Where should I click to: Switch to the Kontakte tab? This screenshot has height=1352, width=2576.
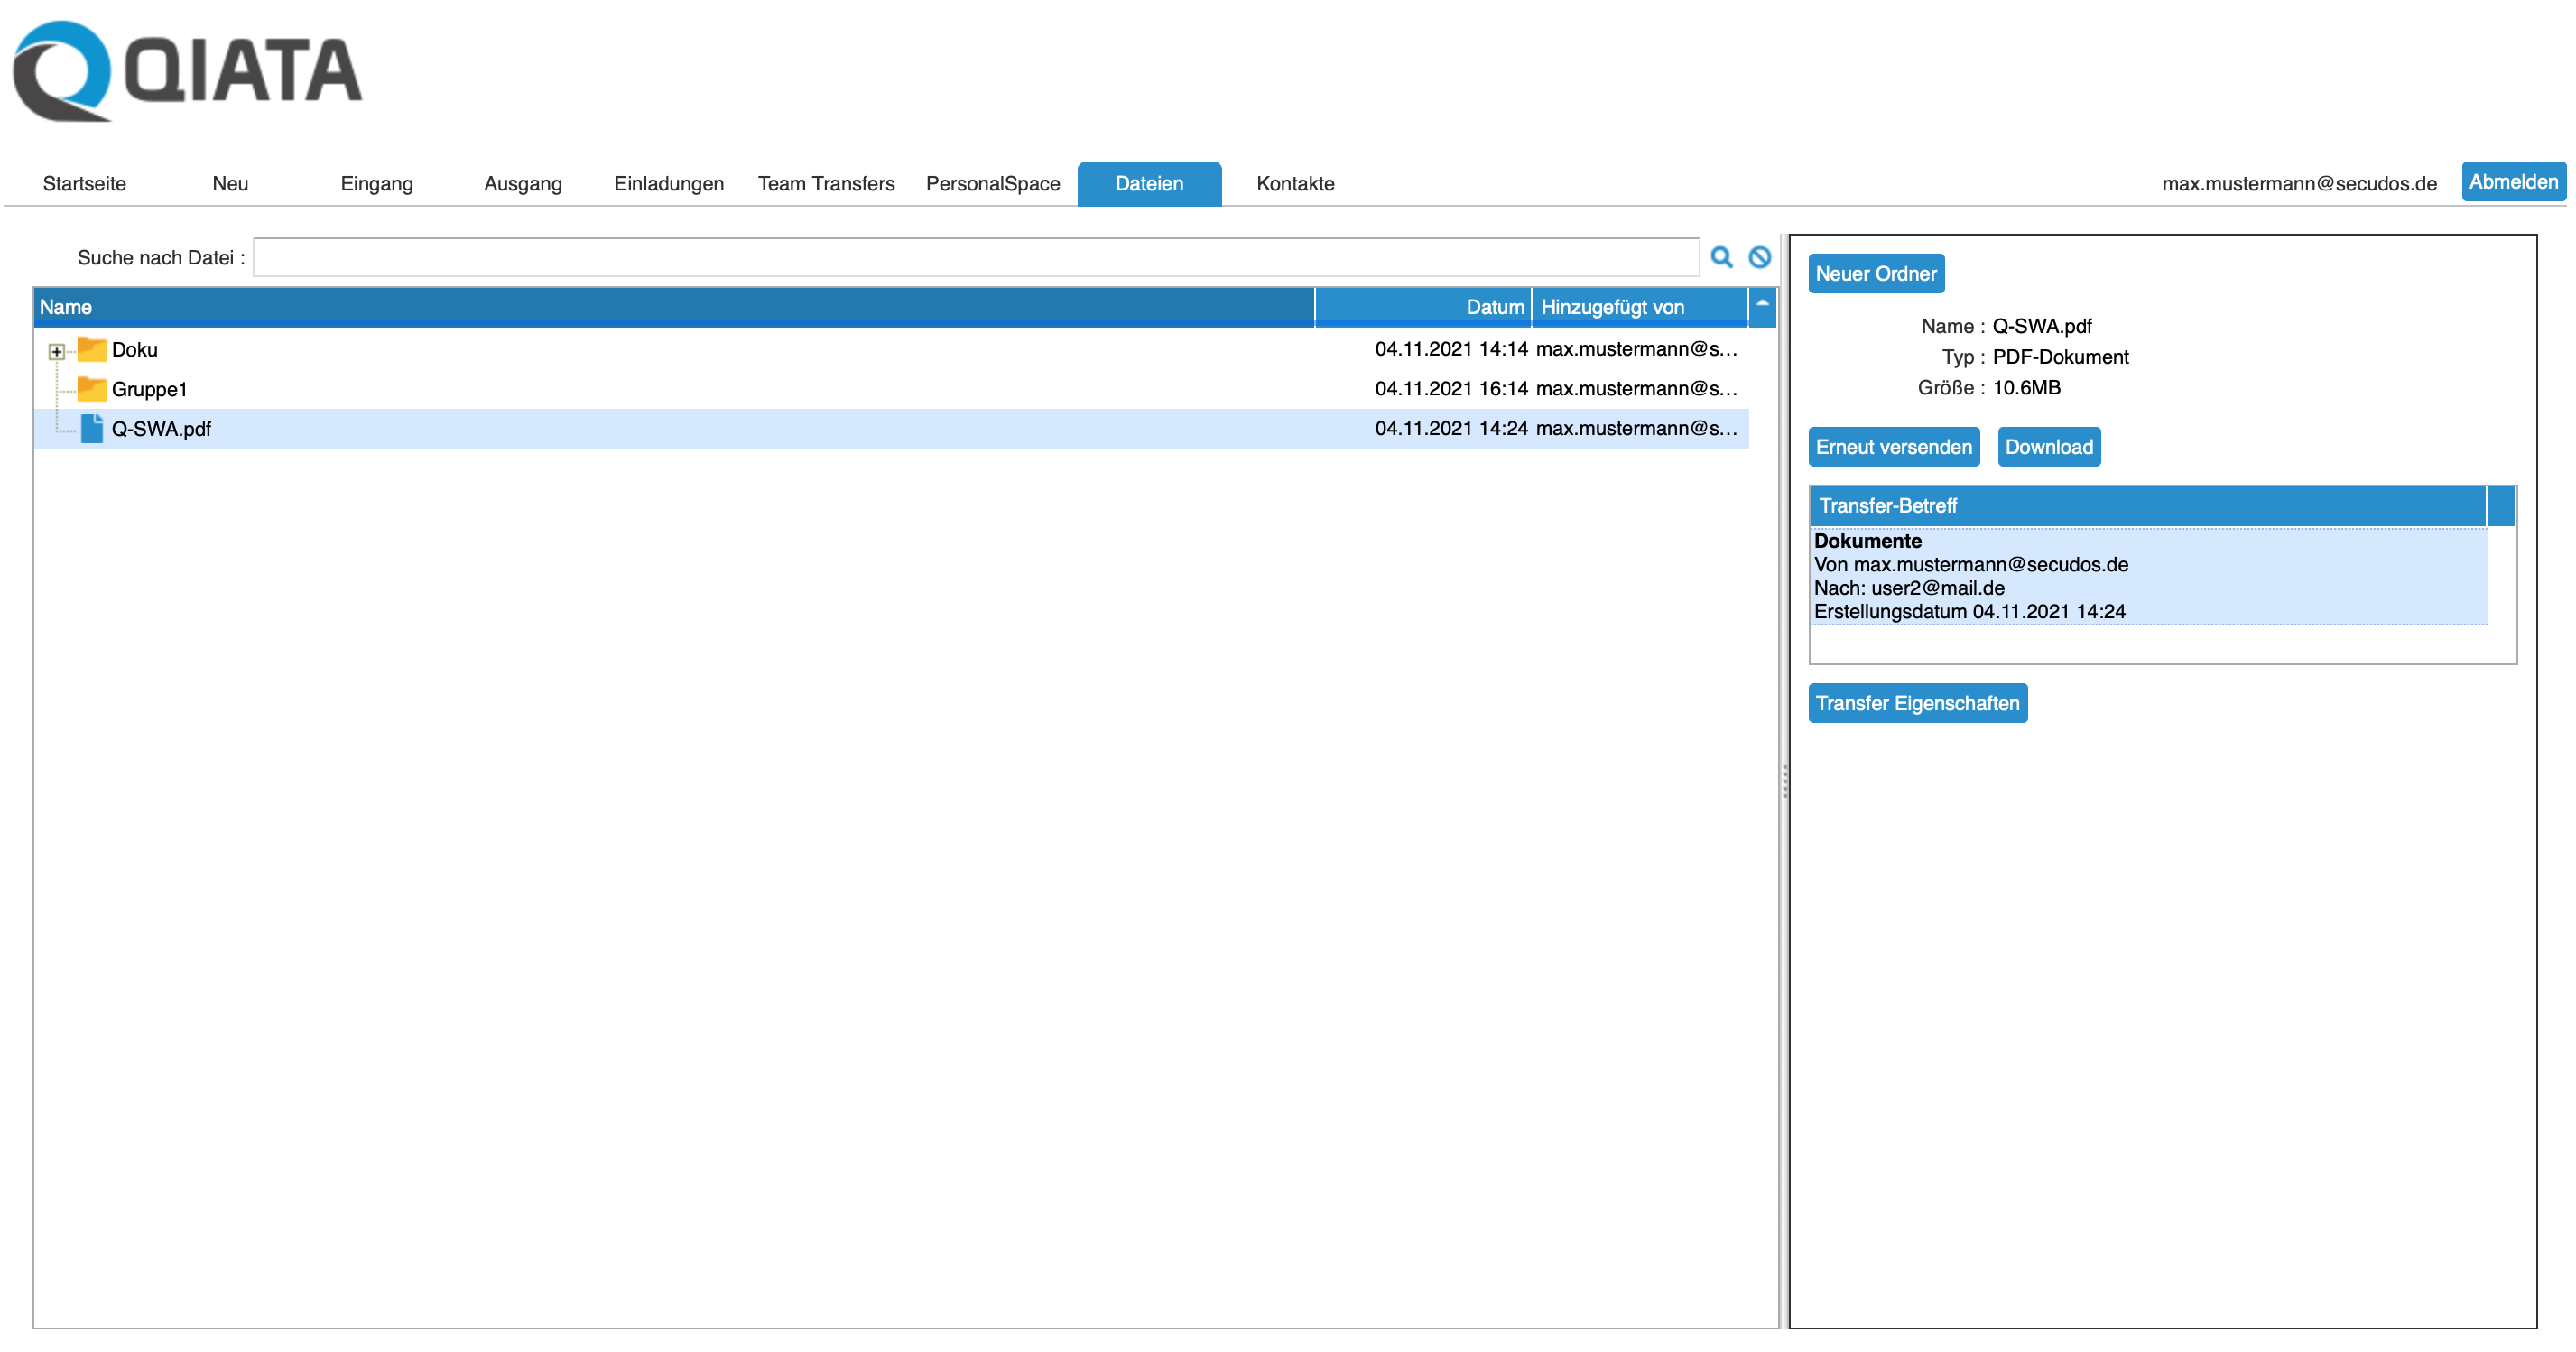tap(1294, 184)
